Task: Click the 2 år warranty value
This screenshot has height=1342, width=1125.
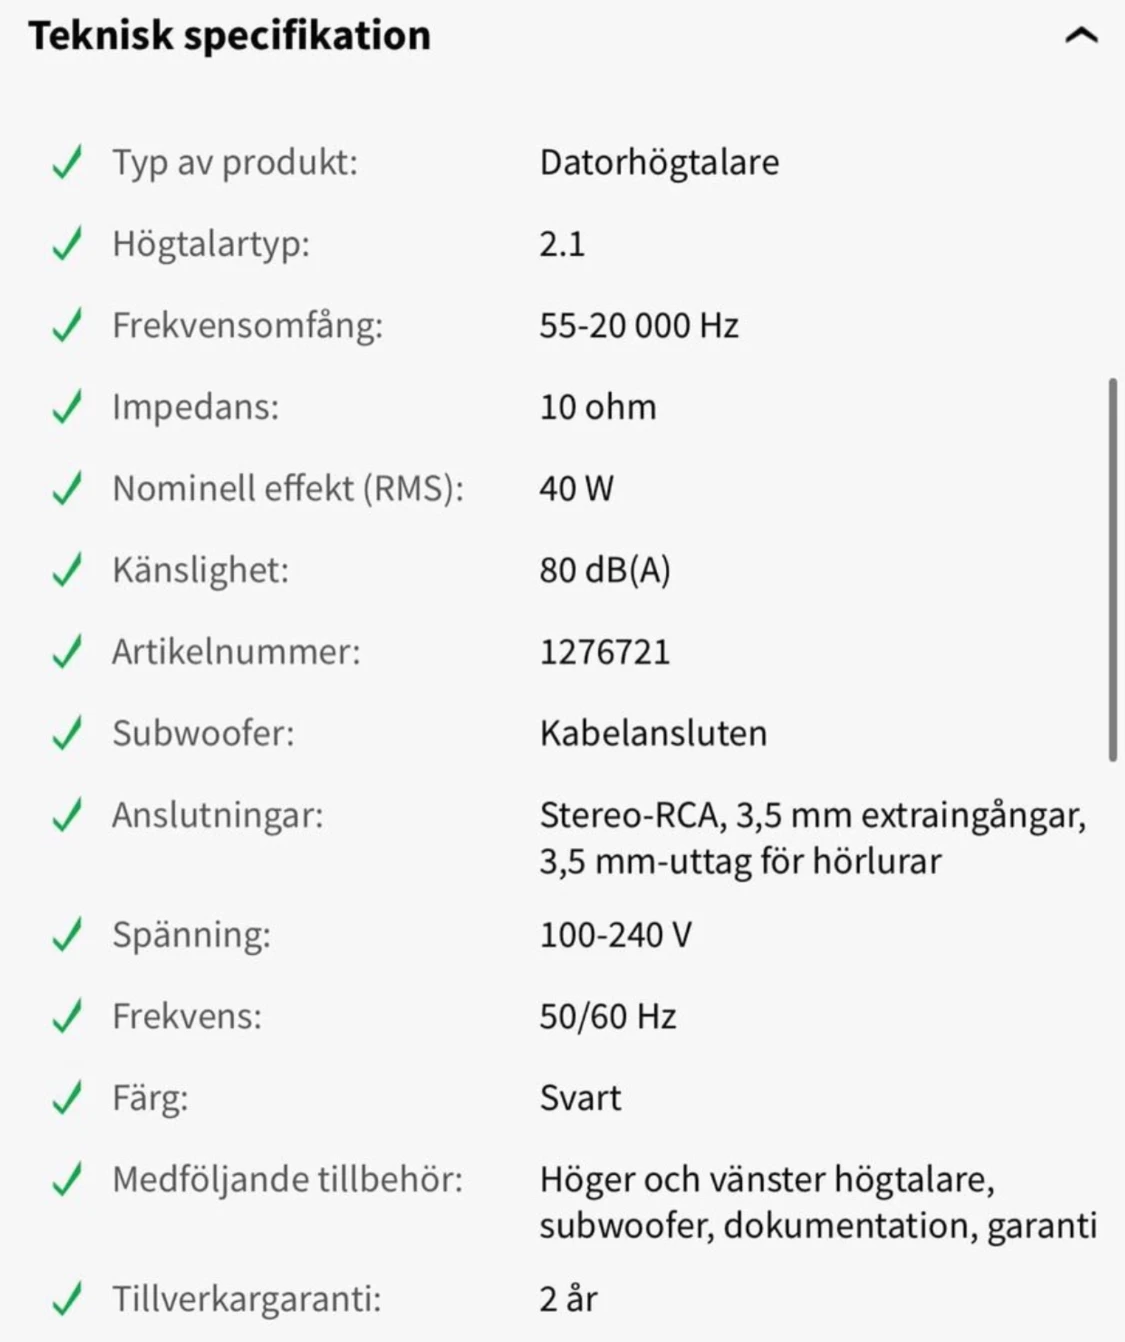Action: 568,1299
